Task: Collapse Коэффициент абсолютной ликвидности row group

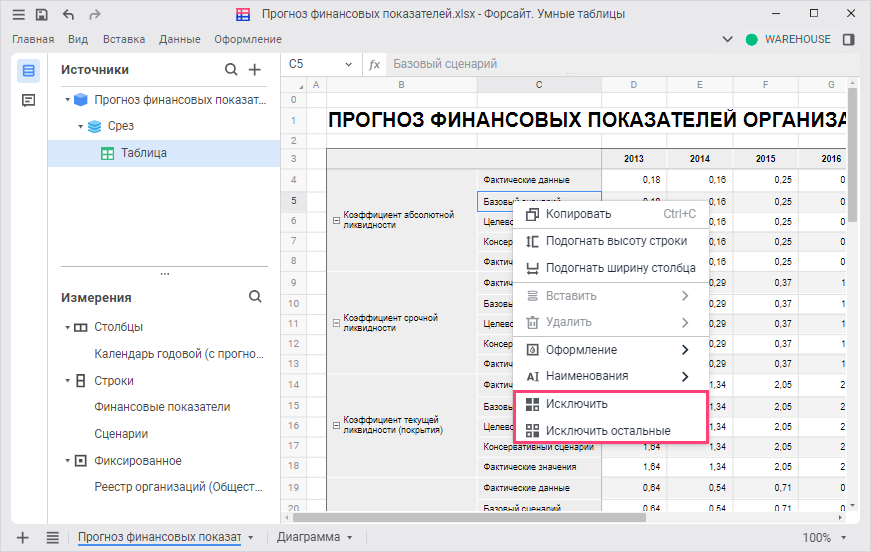Action: click(x=336, y=220)
